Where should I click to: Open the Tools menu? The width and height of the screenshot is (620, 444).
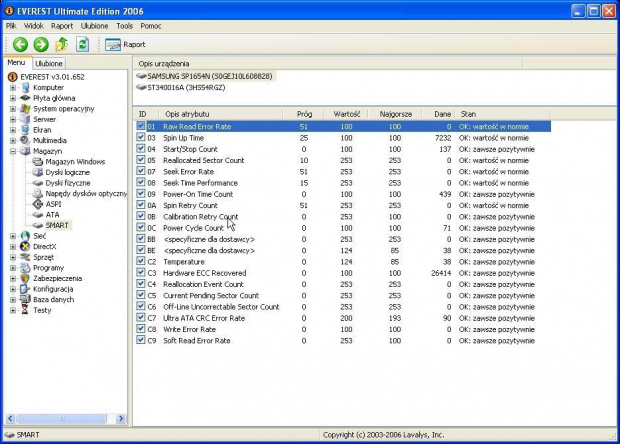[125, 26]
